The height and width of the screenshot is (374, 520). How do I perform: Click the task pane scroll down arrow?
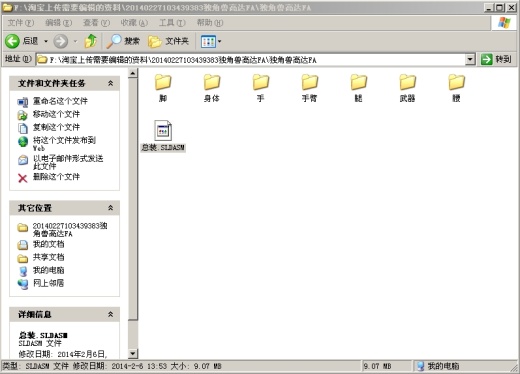tap(133, 354)
